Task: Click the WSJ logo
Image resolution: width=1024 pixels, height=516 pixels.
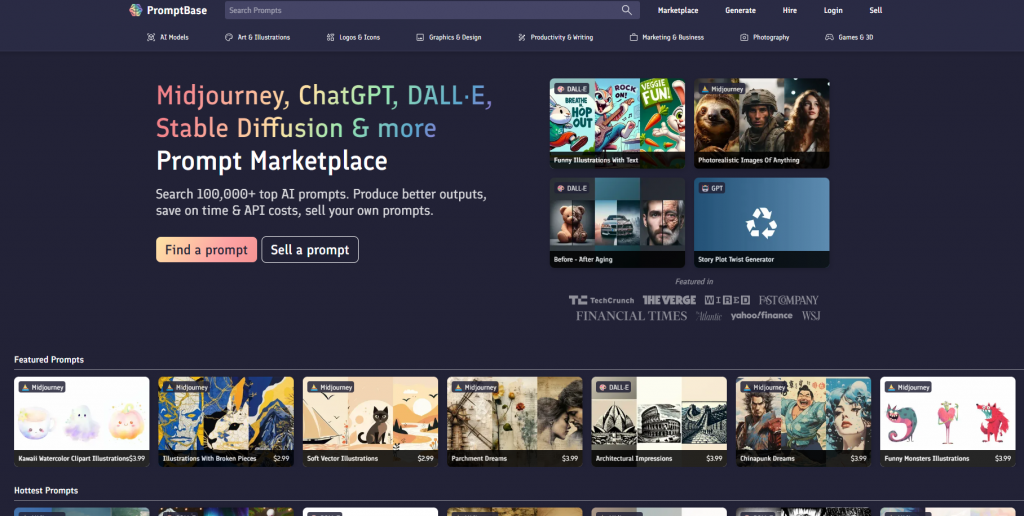Action: click(x=811, y=316)
